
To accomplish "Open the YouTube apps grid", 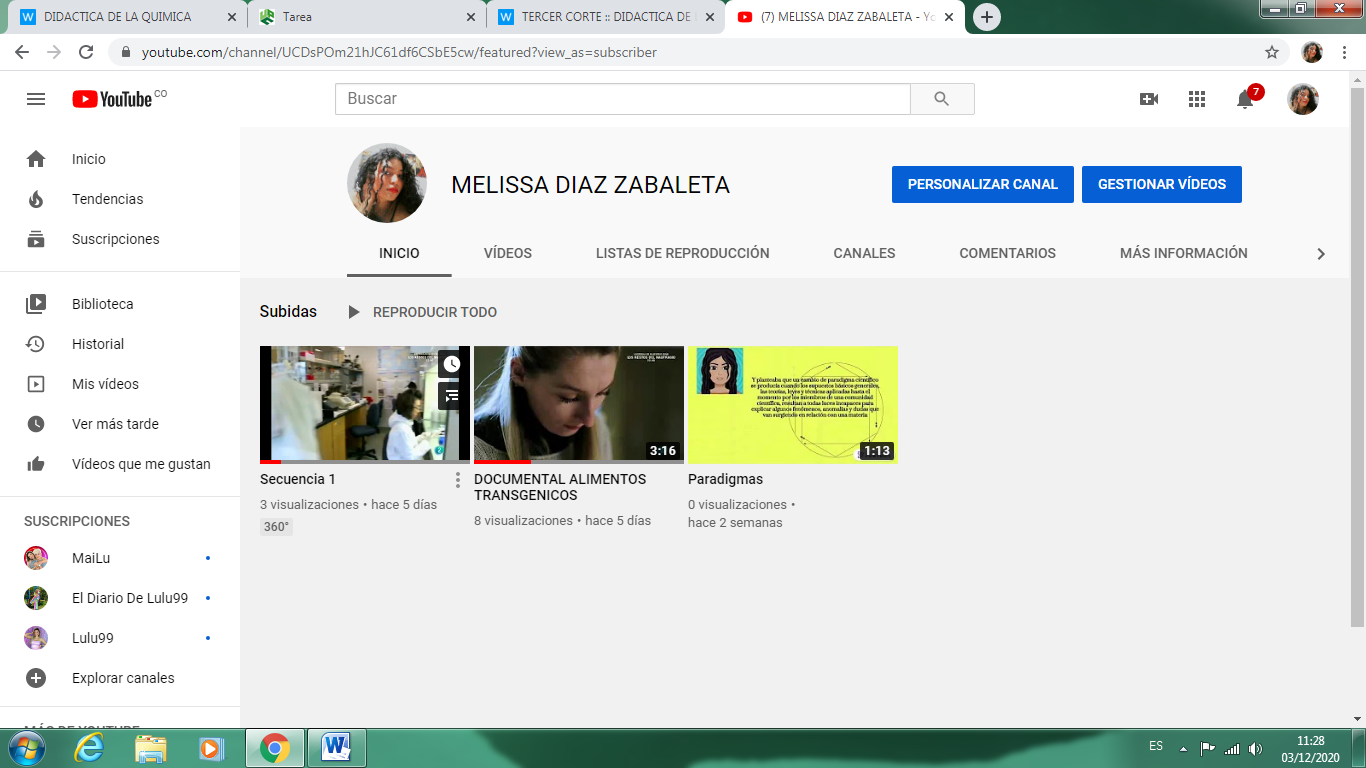I will [1197, 99].
